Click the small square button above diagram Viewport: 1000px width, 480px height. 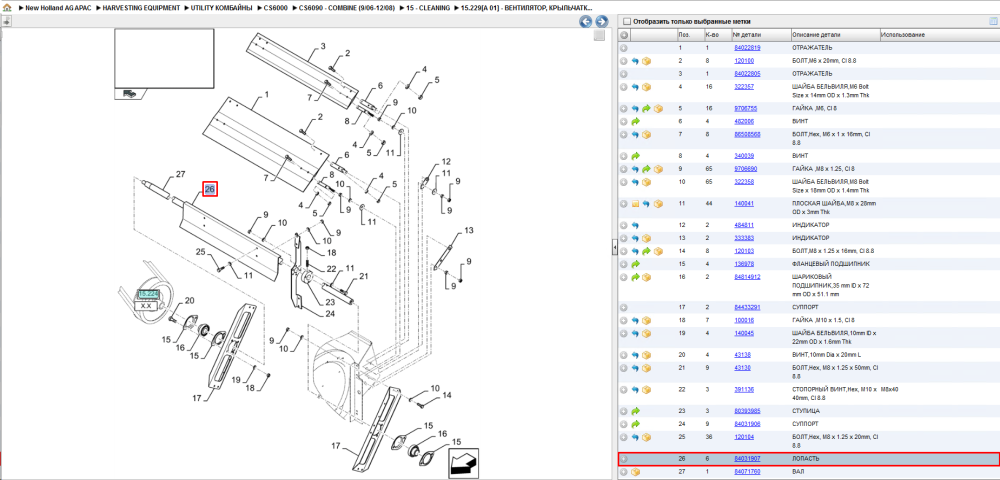click(599, 36)
